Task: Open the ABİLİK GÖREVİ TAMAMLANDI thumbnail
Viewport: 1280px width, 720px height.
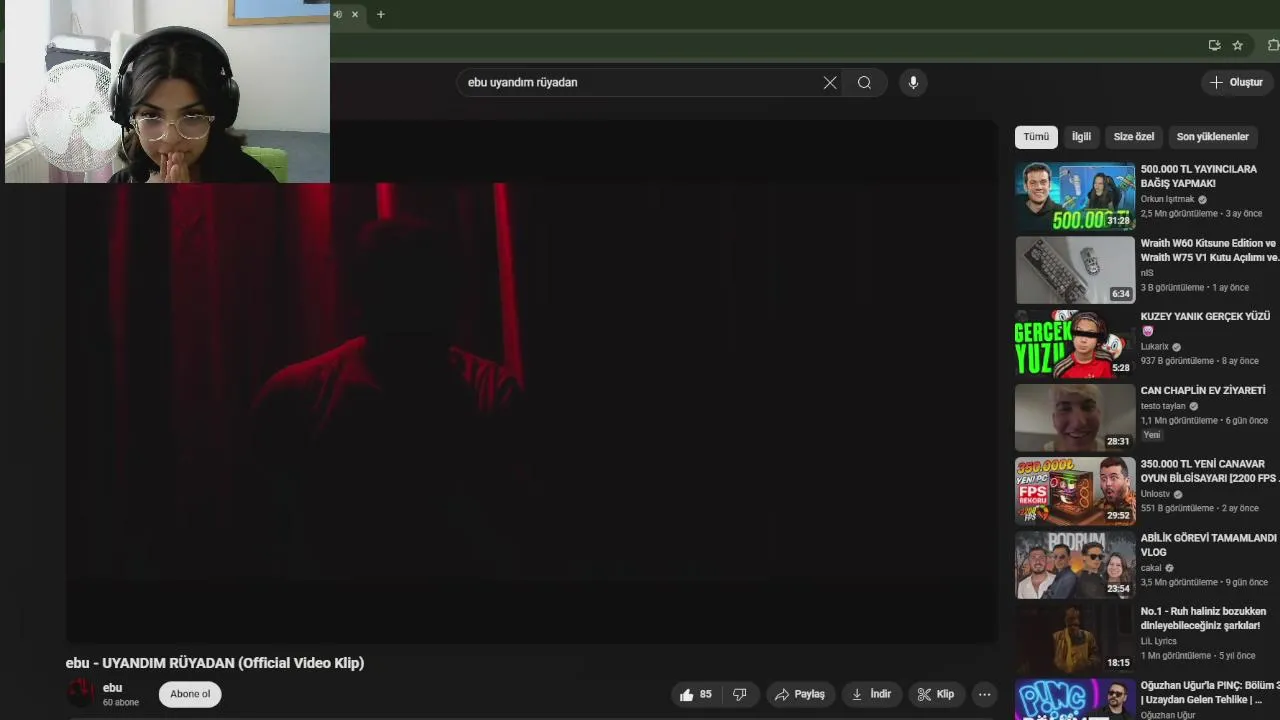Action: click(x=1075, y=565)
